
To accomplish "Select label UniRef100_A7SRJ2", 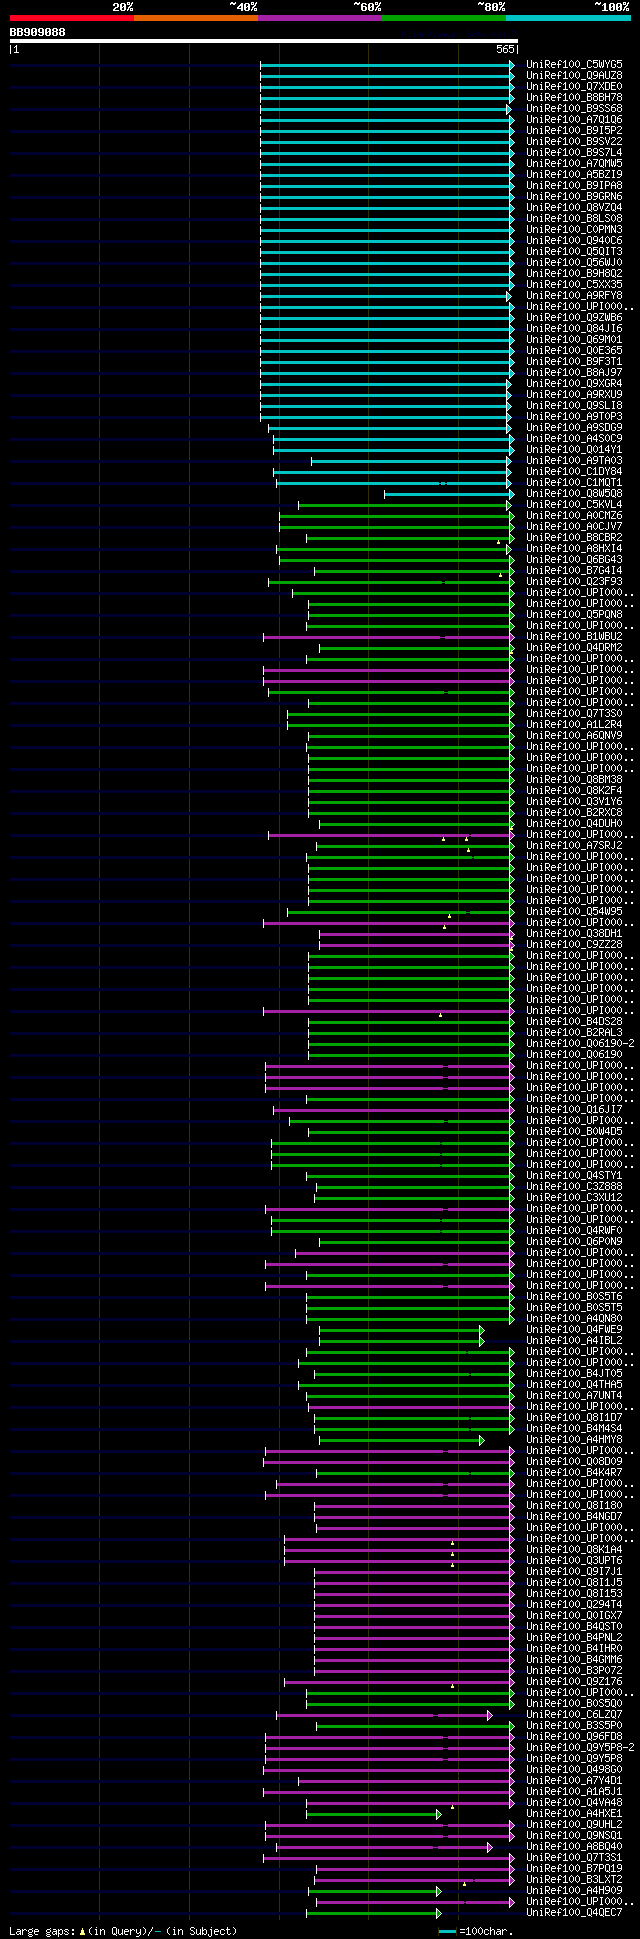I will 574,845.
